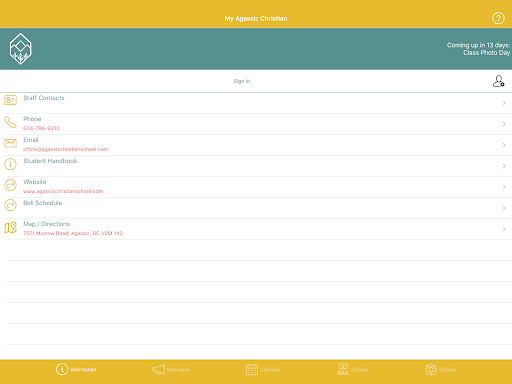Click the Phone label text
512x384 pixels.
click(x=32, y=119)
